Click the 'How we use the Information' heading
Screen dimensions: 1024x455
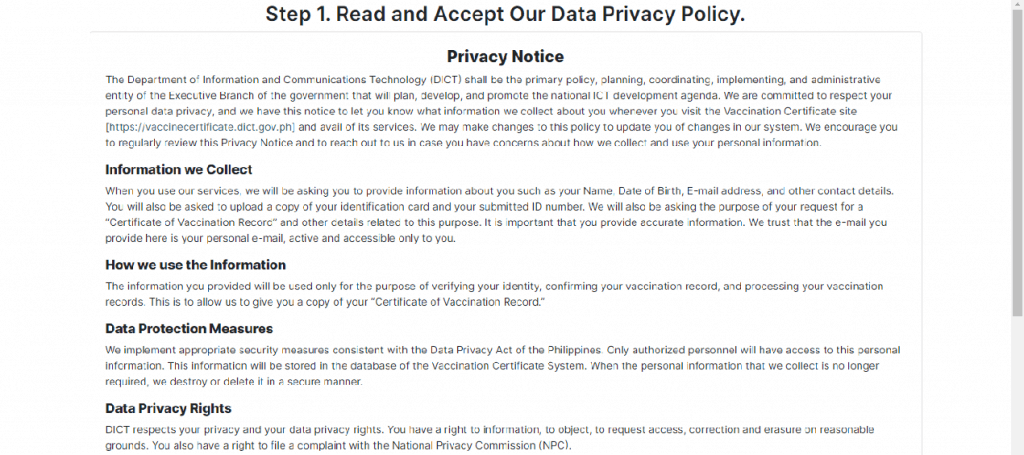click(x=195, y=264)
